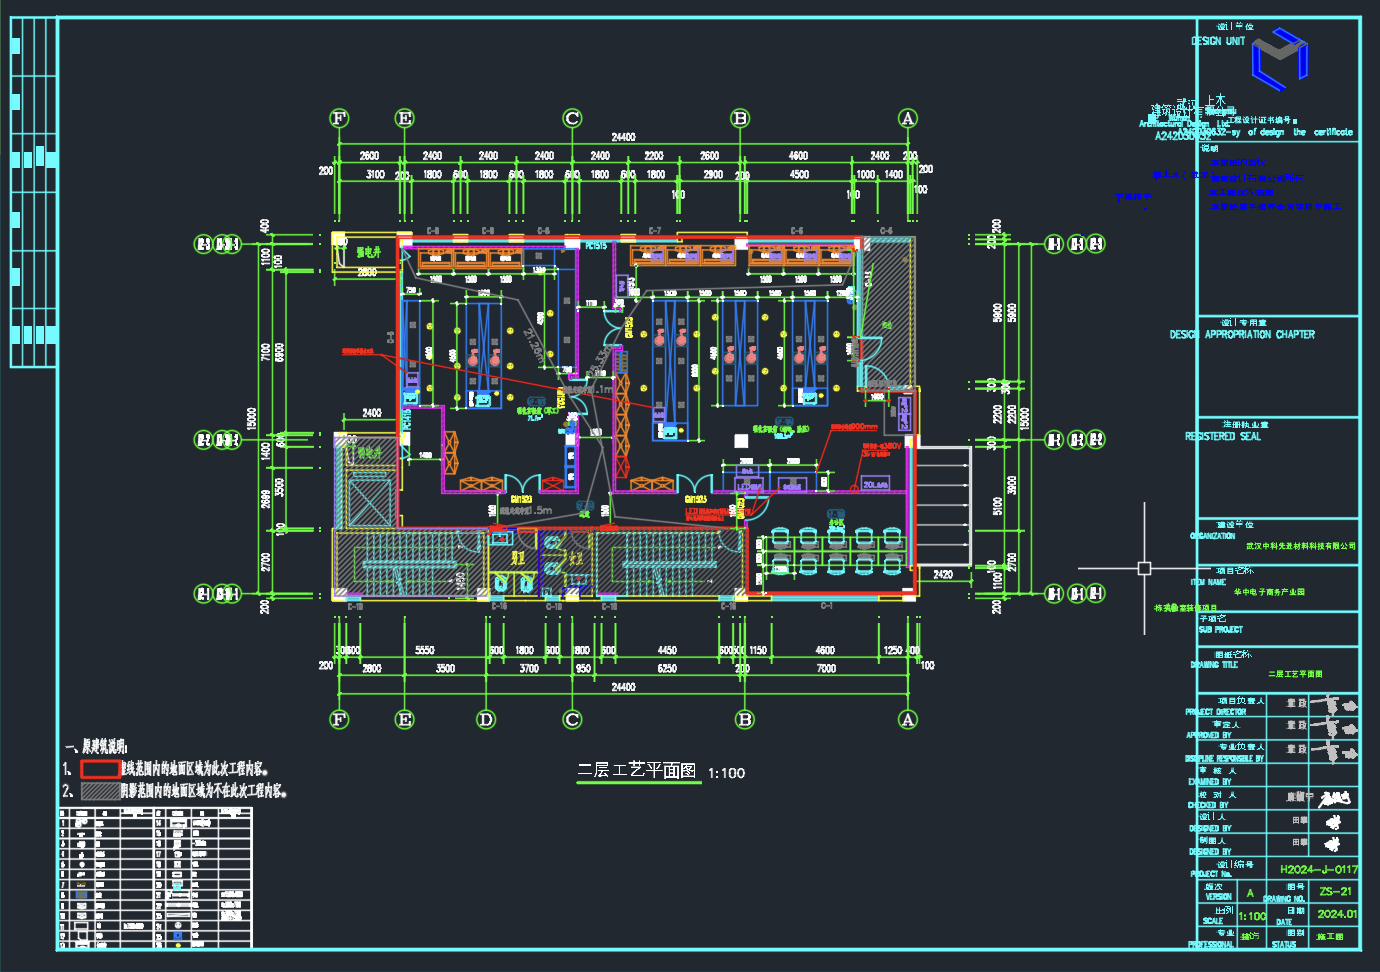Click the DESIGN UNIT label
Screen dimensions: 1380x972
1218,41
